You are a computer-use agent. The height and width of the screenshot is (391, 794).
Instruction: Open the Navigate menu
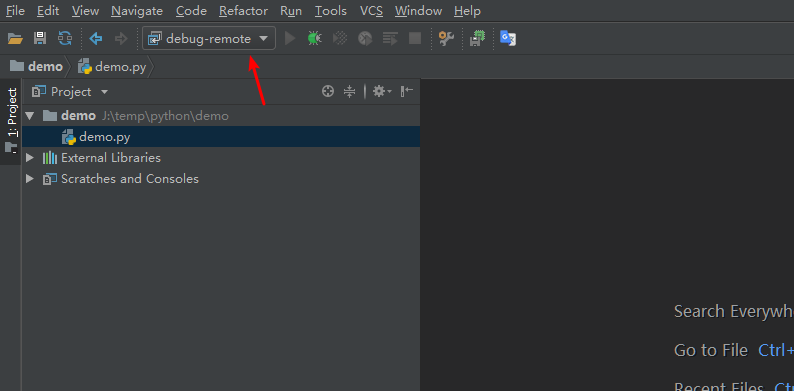[x=137, y=11]
